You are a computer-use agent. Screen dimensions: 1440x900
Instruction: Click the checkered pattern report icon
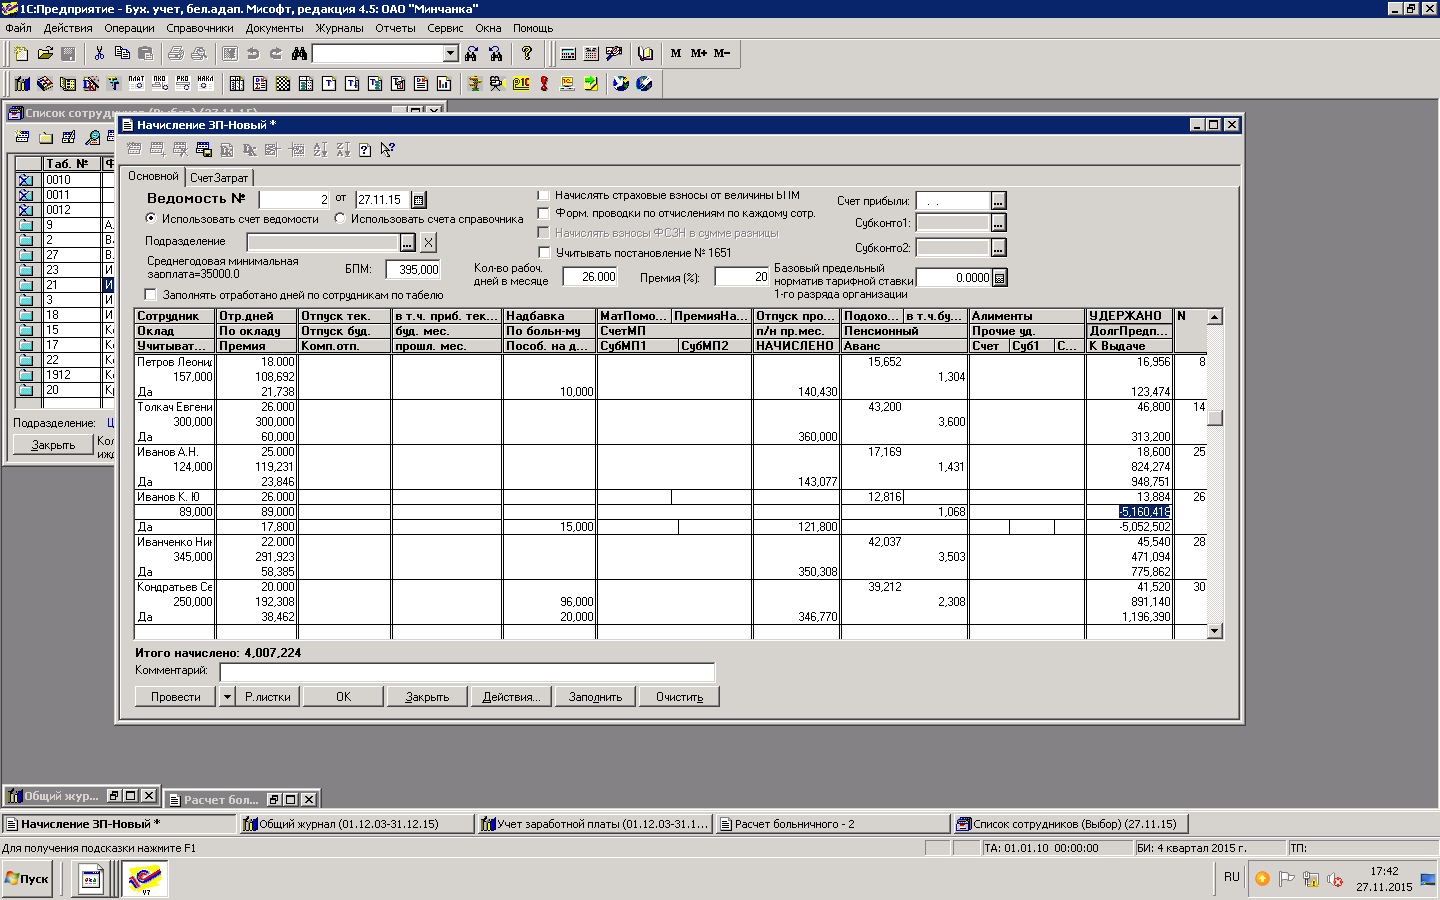pyautogui.click(x=283, y=83)
